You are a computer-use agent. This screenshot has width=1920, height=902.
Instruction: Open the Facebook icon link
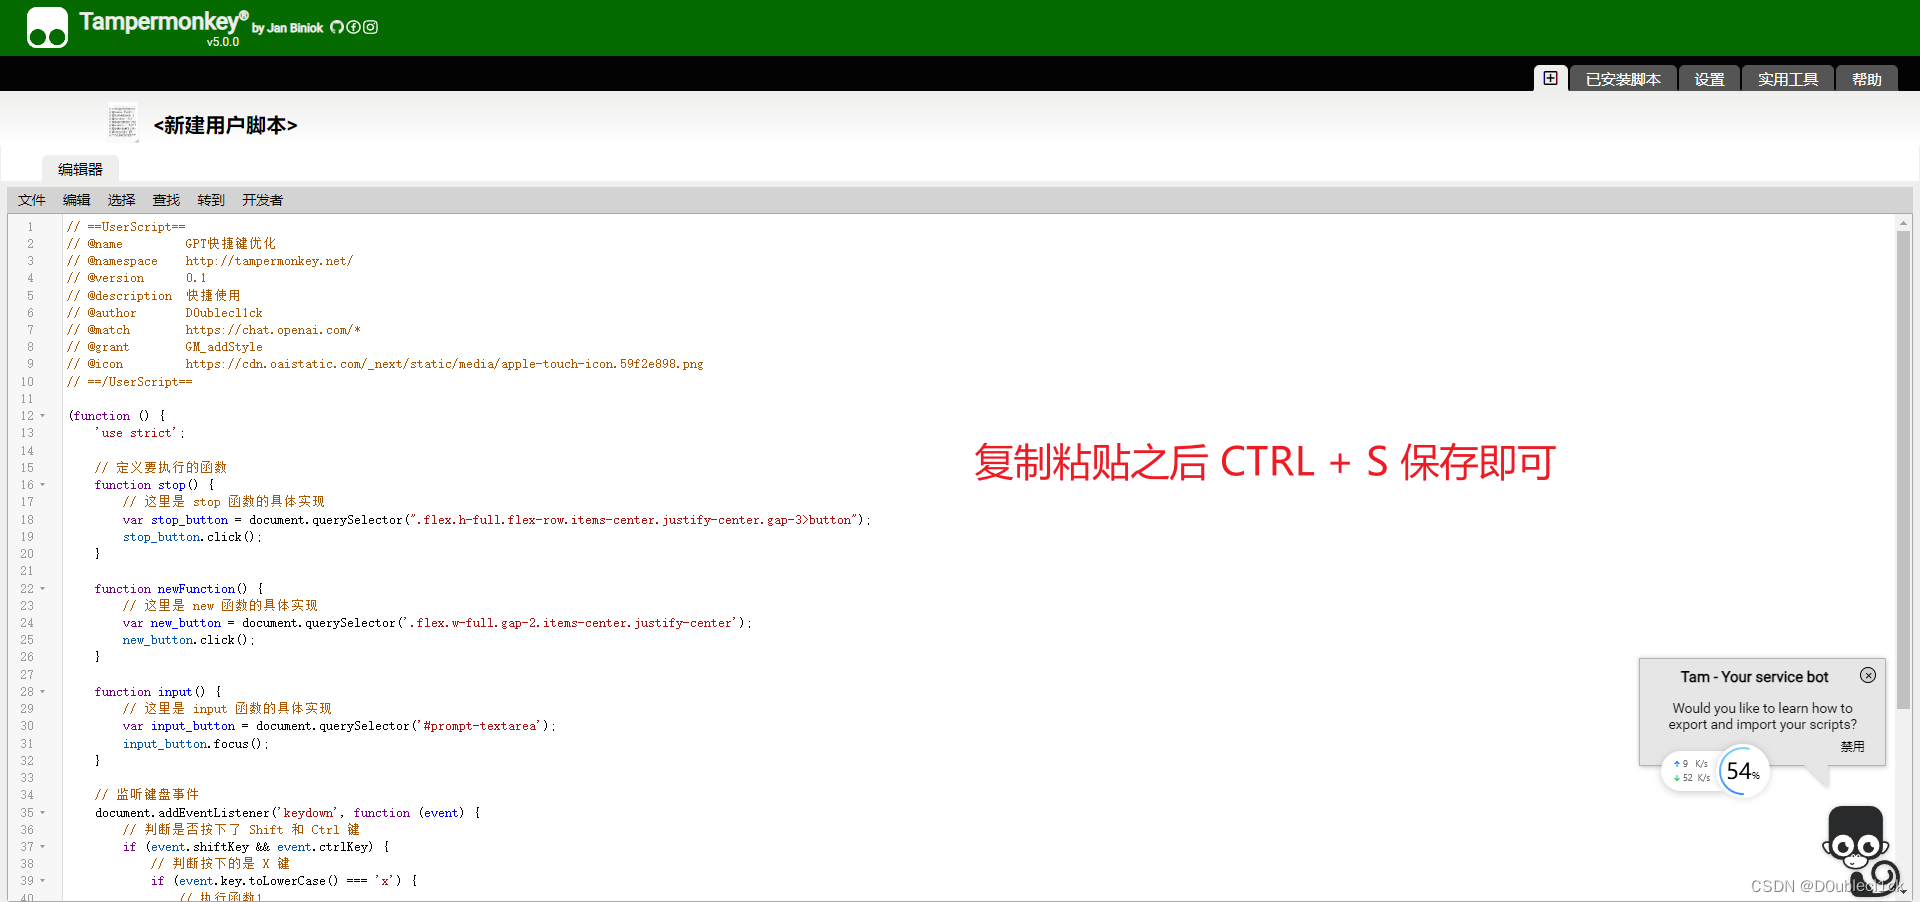point(353,27)
